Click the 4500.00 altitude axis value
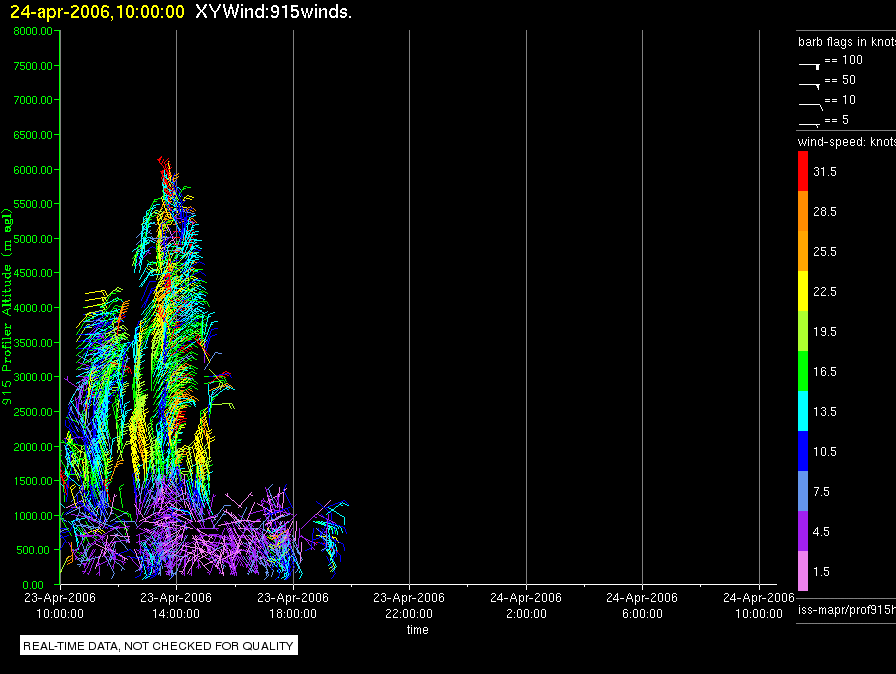 click(33, 273)
